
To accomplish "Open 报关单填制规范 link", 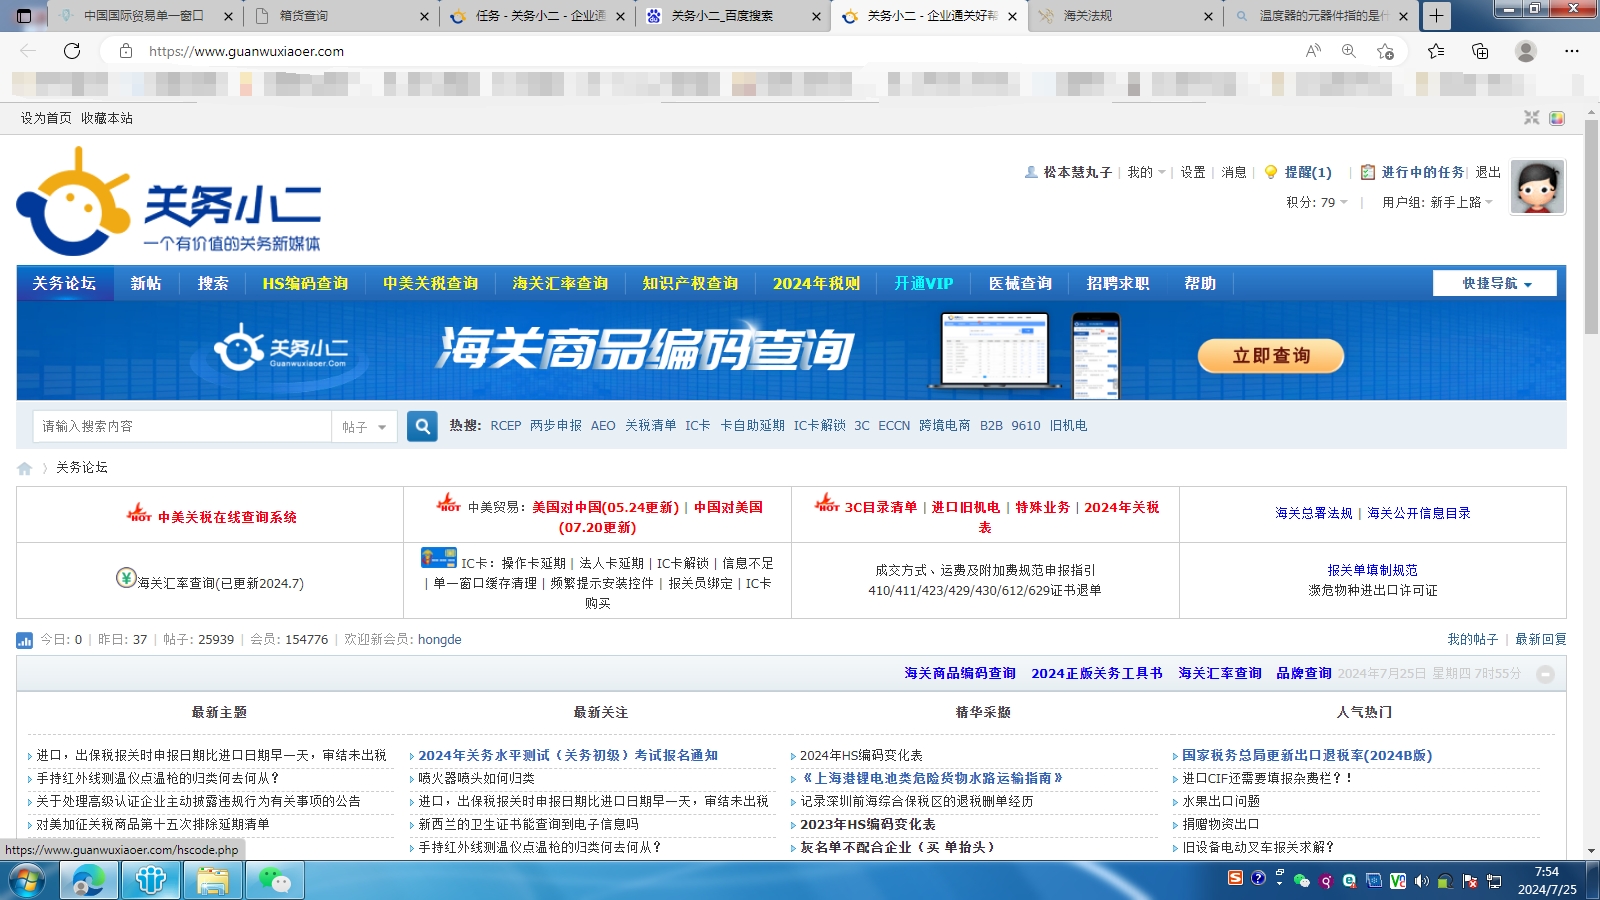I will pos(1372,570).
